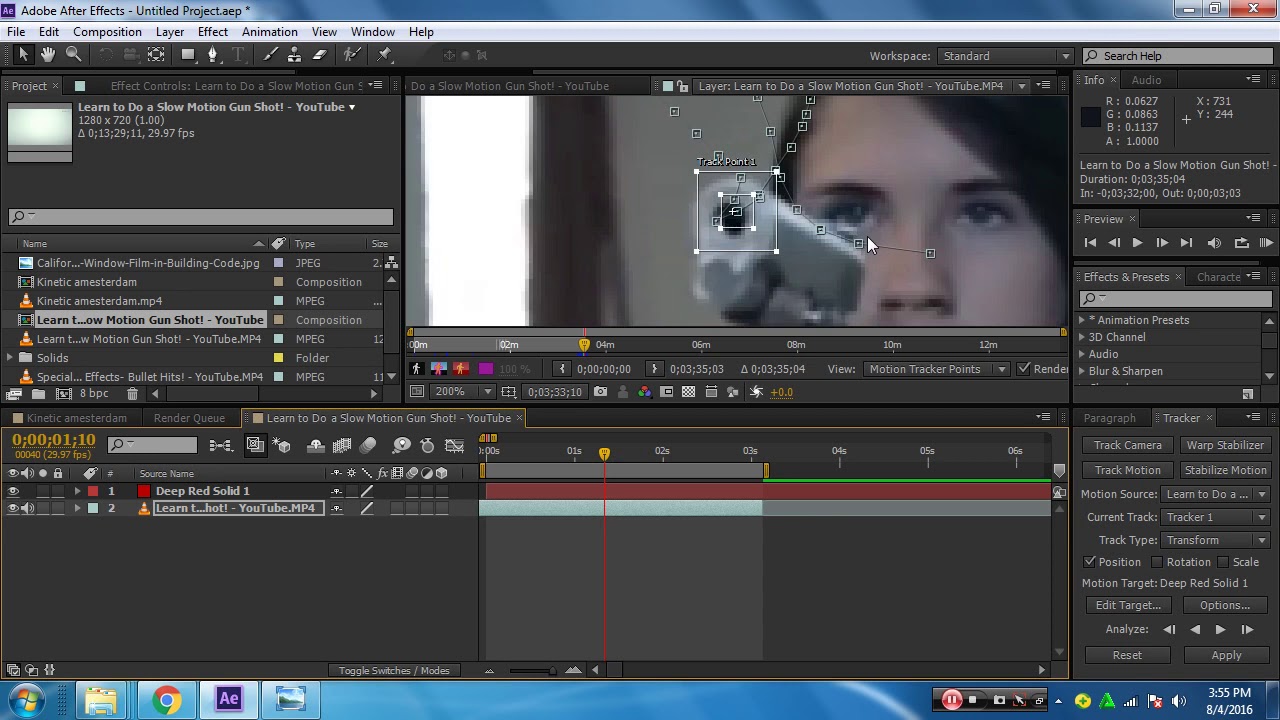Enable the Rotation checkbox in Tracker

coord(1157,563)
